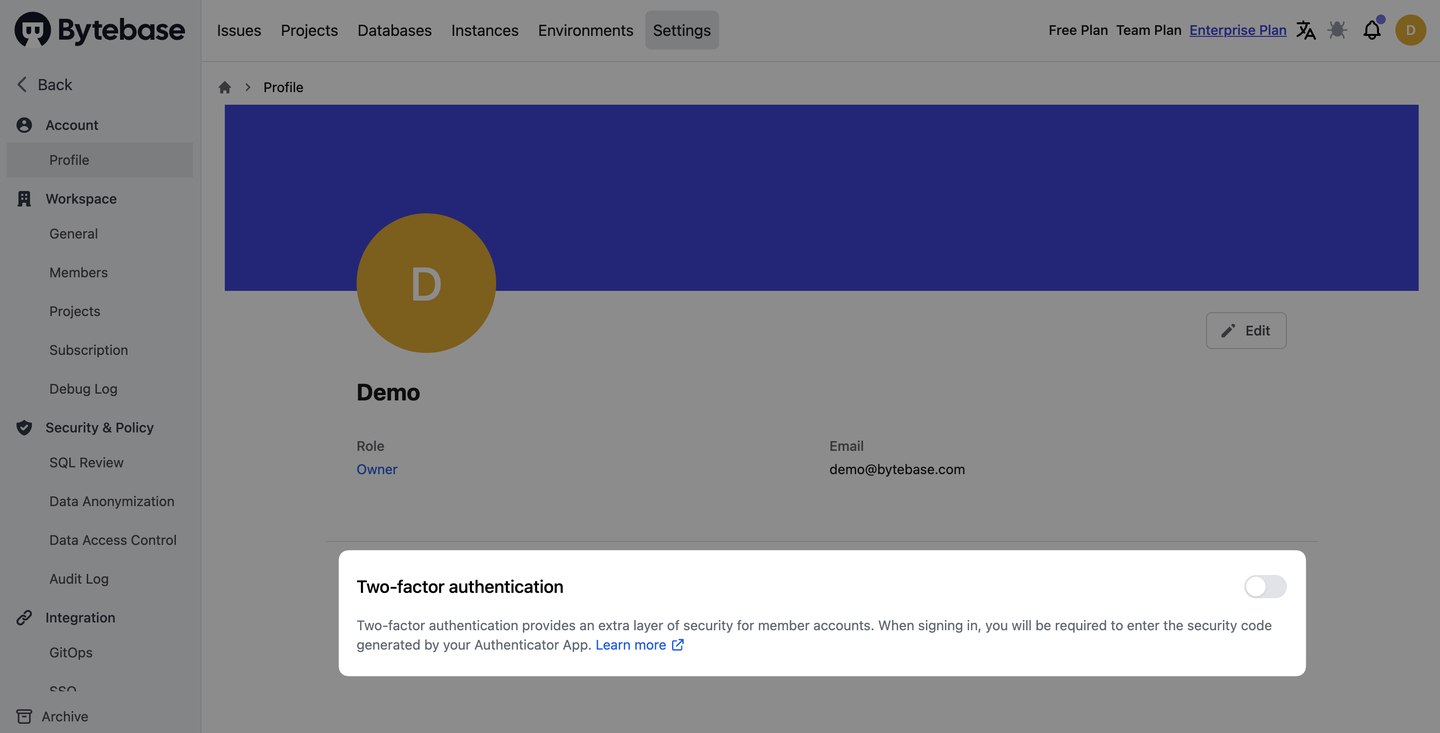Viewport: 1440px width, 733px height.
Task: Open the Issues menu item
Action: pyautogui.click(x=238, y=30)
